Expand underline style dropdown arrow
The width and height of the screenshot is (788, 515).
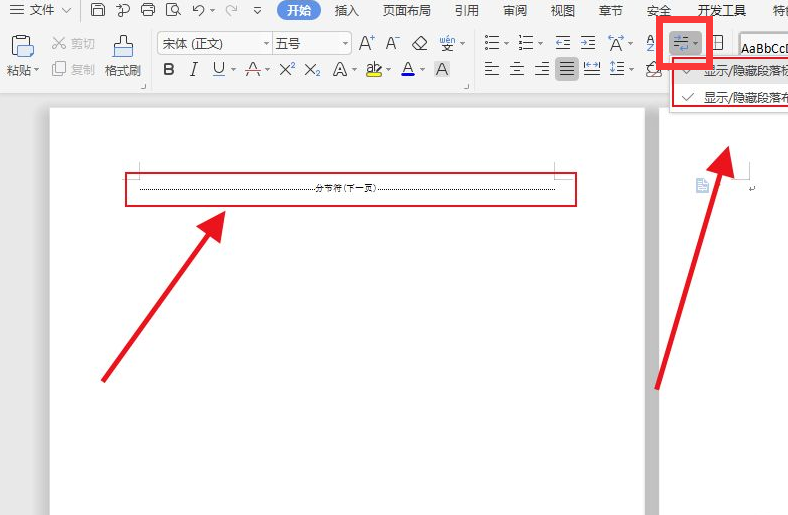pyautogui.click(x=233, y=69)
